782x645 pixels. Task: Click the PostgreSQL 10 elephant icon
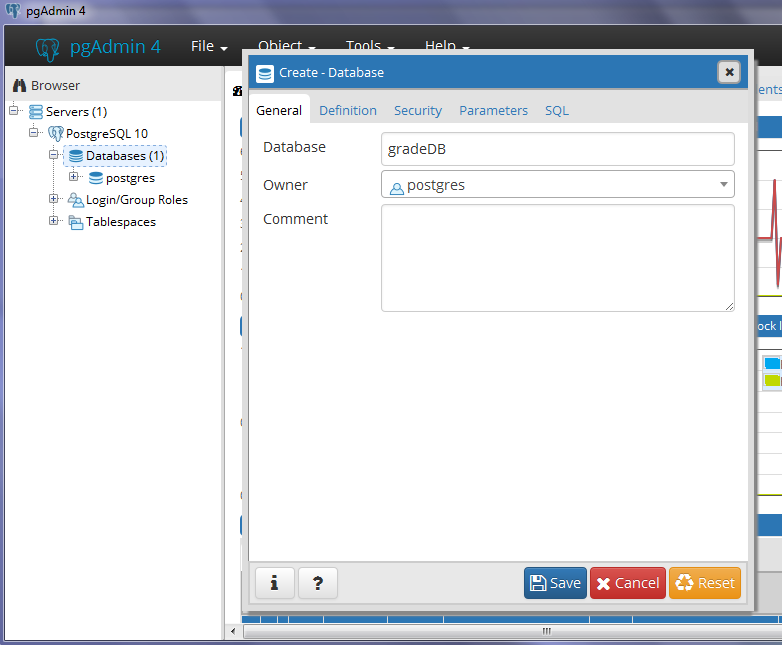(x=55, y=133)
